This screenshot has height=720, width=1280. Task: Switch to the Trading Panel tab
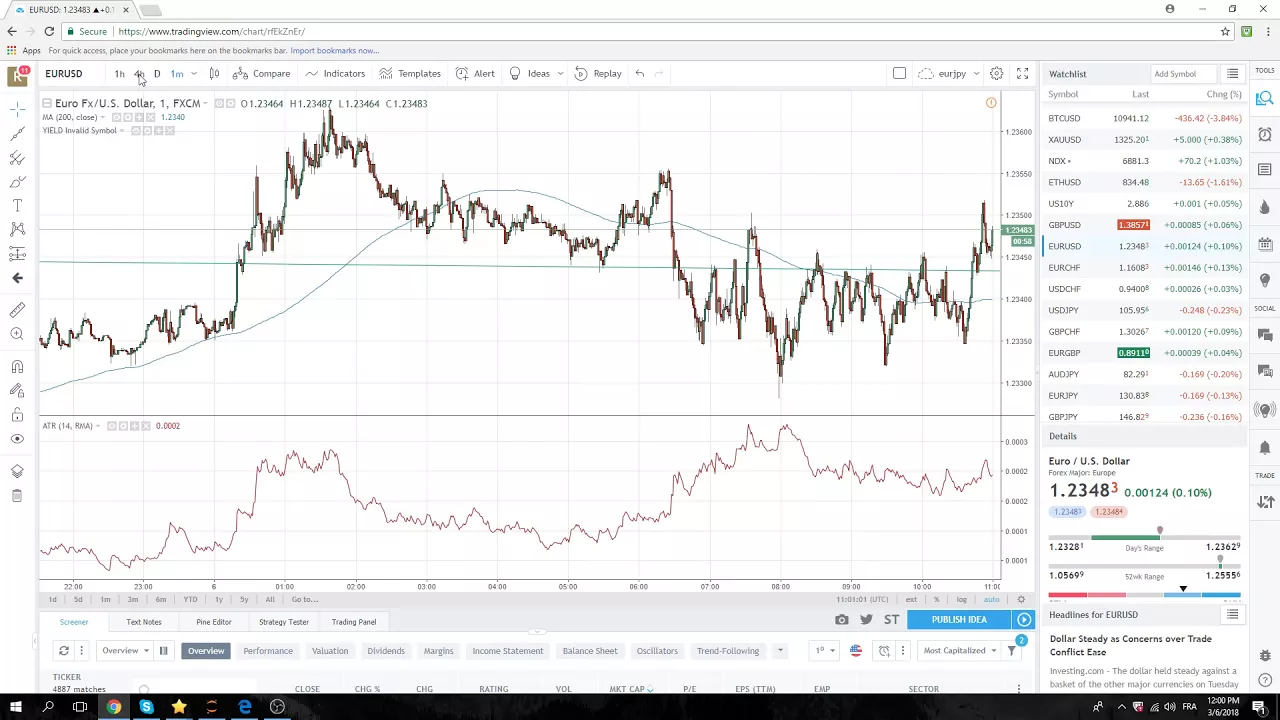pyautogui.click(x=354, y=622)
